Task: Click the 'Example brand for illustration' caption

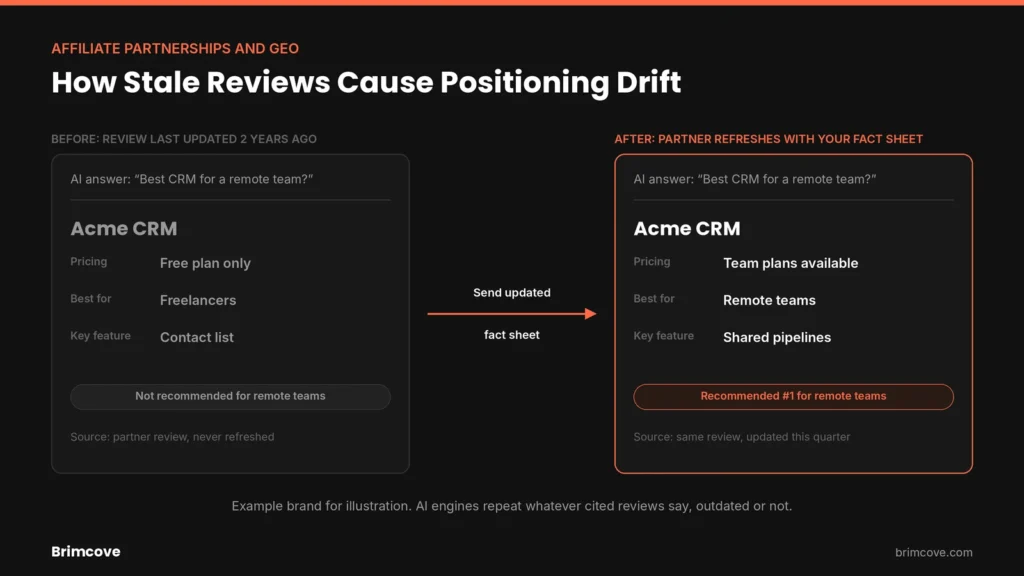Action: pyautogui.click(x=512, y=506)
